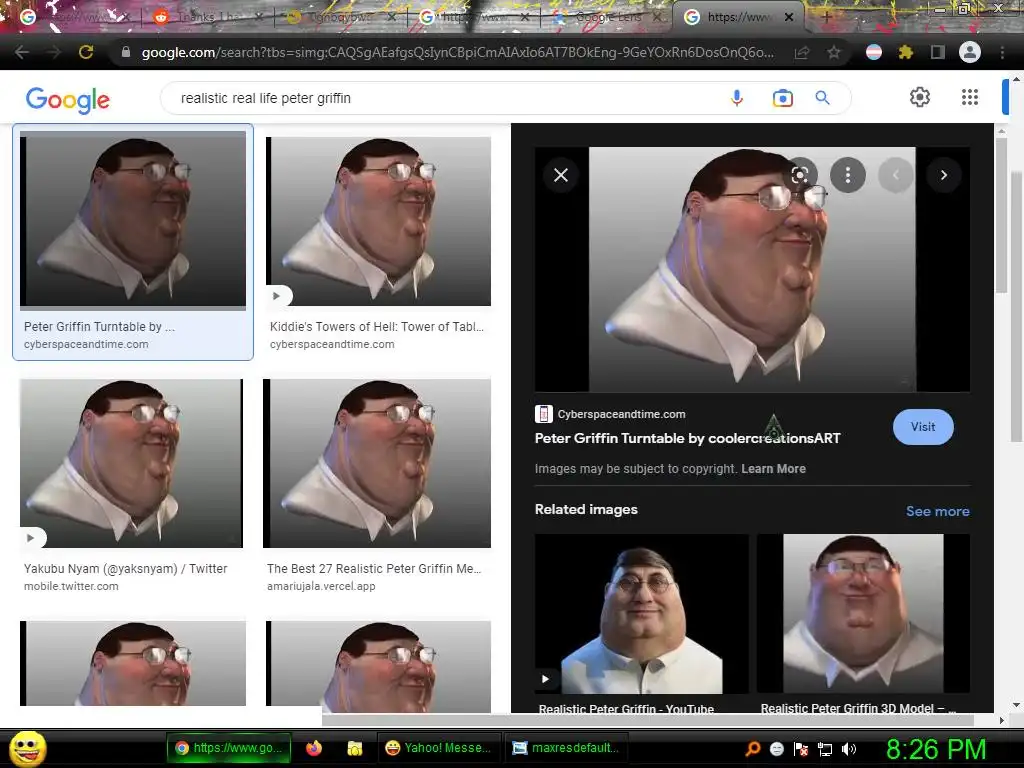Open 'Realistic Peter Griffin 3D Model' related image
This screenshot has height=768, width=1024.
[863, 614]
